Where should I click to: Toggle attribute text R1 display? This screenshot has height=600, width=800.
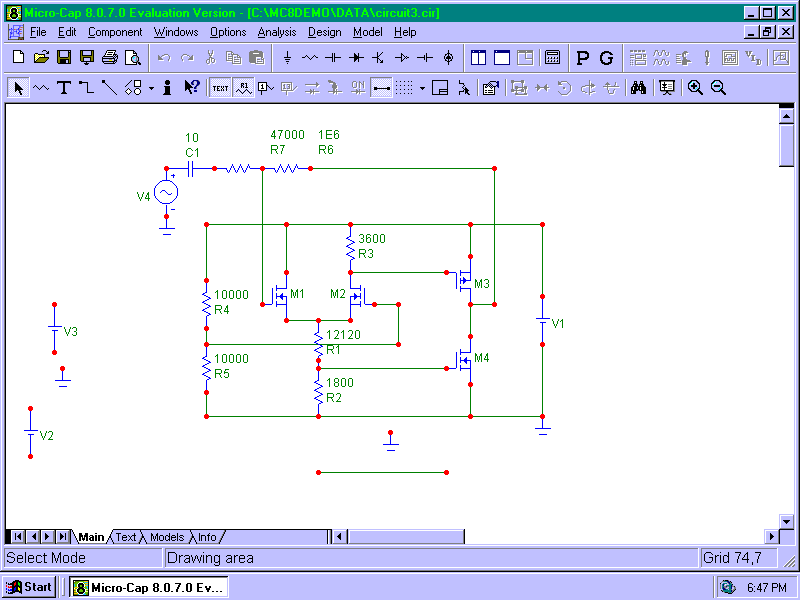(243, 88)
